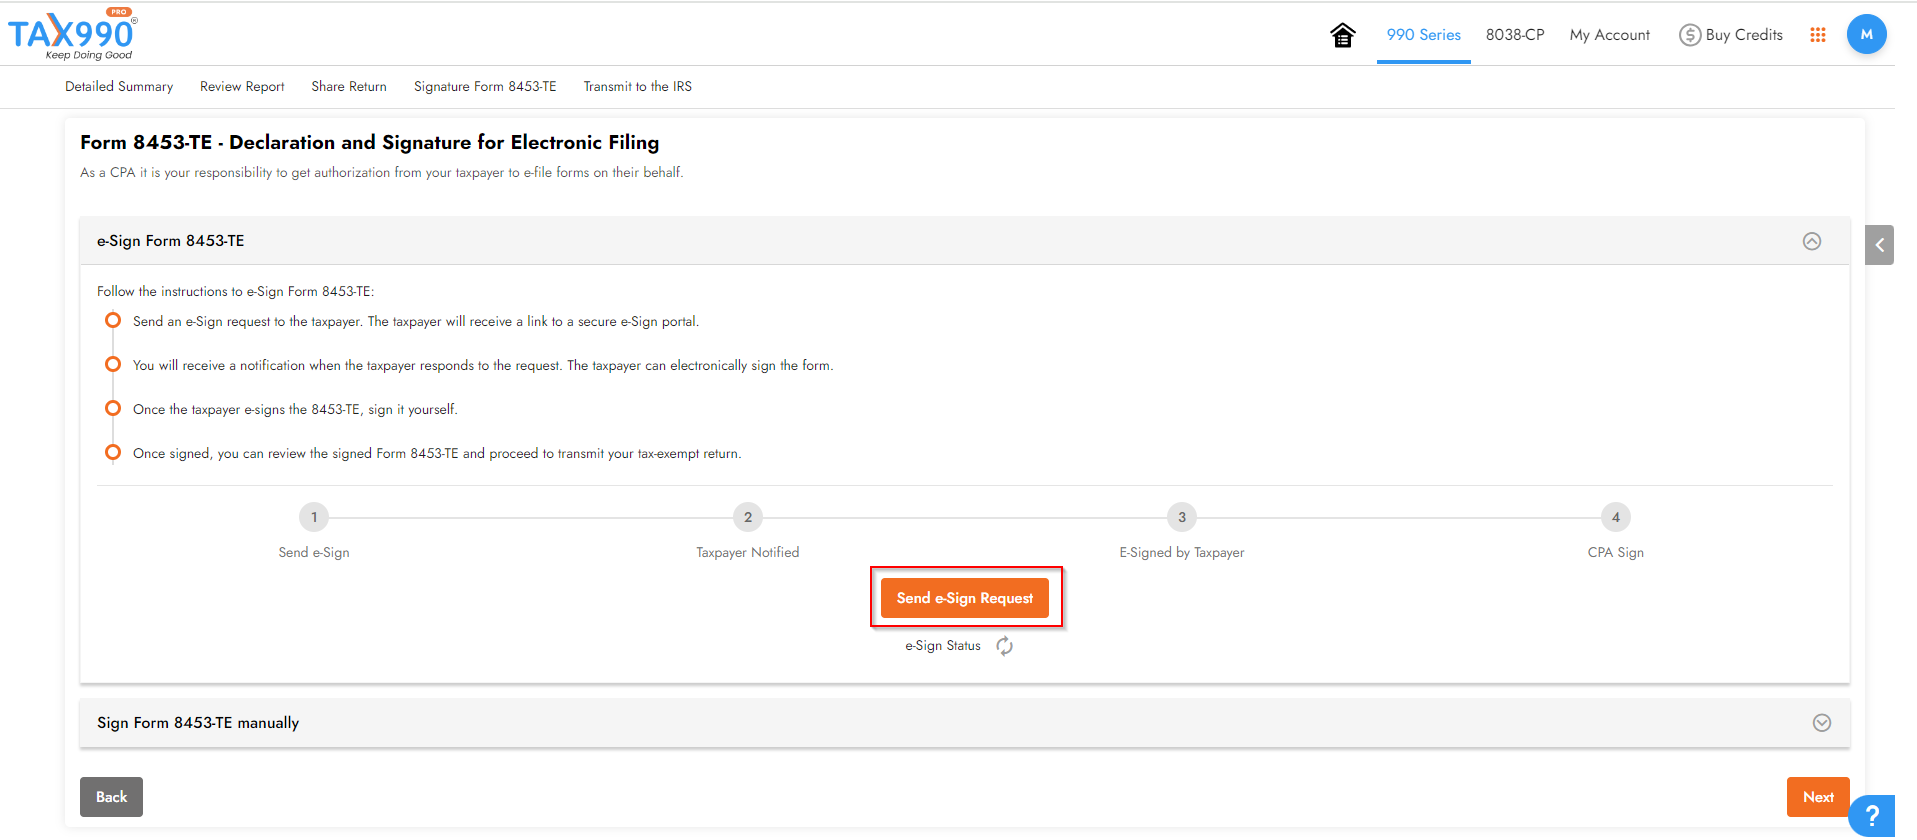The width and height of the screenshot is (1917, 840).
Task: Refresh the e-Sign Status with the reload icon
Action: click(x=1004, y=646)
